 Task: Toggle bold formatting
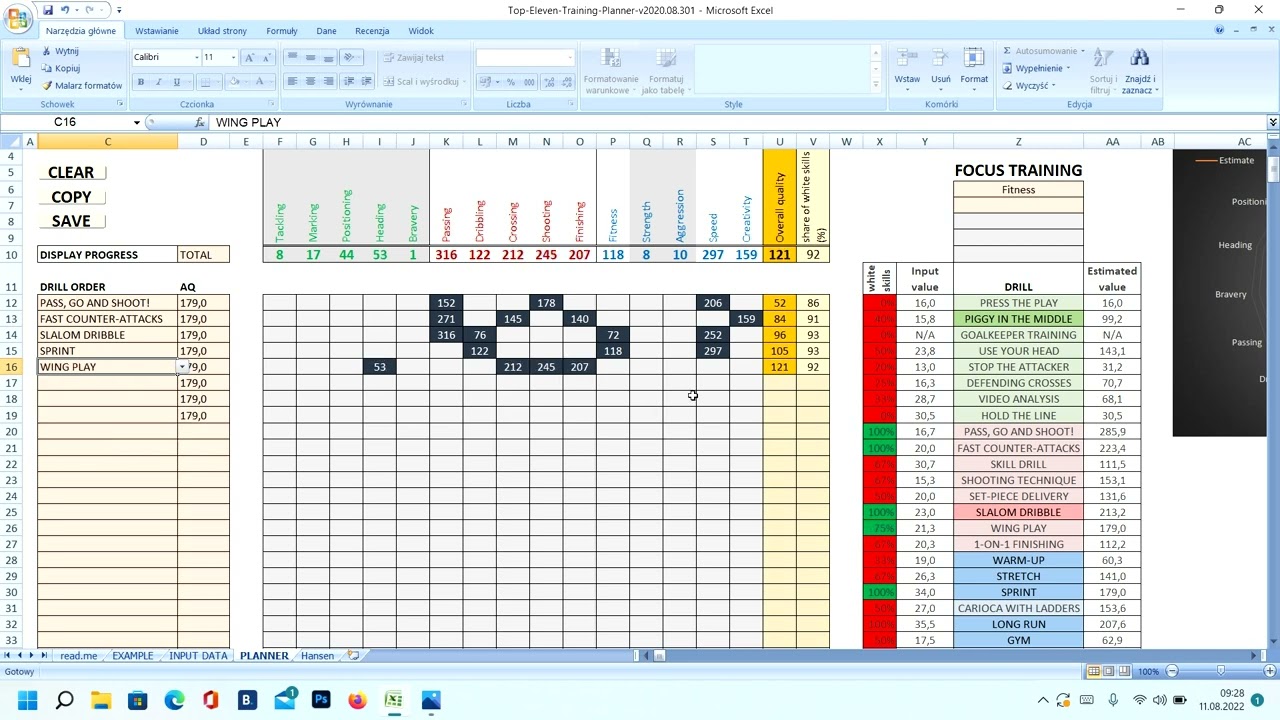(x=141, y=81)
